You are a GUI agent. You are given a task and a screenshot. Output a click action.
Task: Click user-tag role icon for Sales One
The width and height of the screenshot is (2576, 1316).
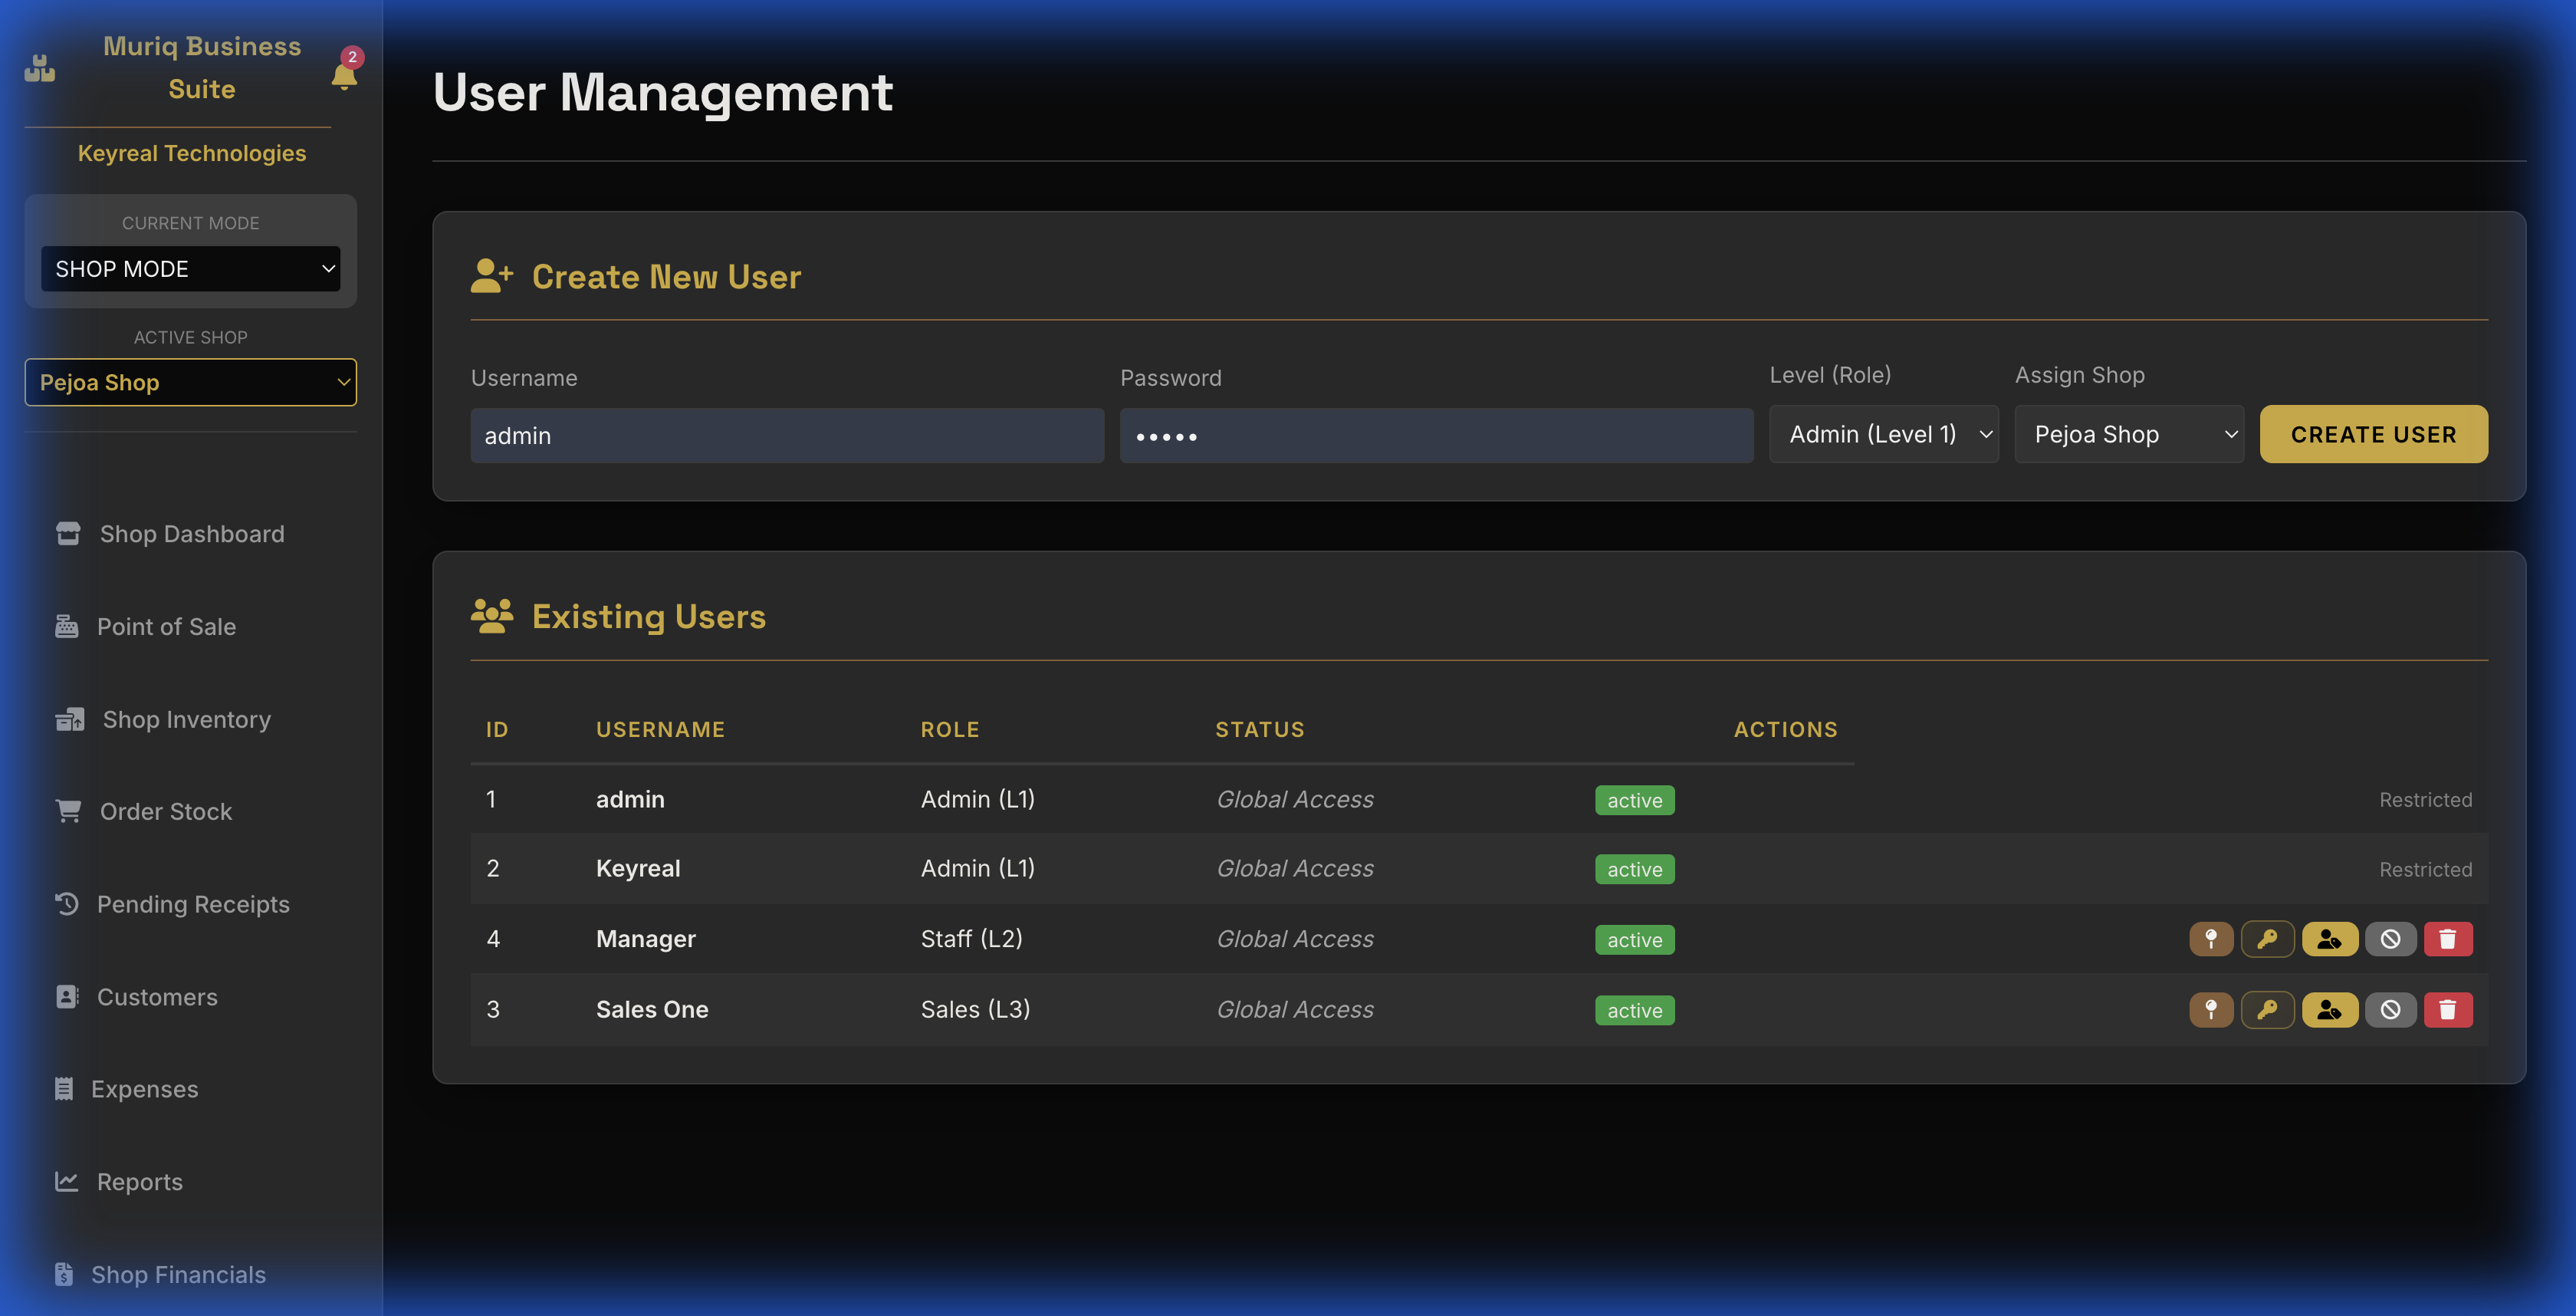pos(2329,1010)
